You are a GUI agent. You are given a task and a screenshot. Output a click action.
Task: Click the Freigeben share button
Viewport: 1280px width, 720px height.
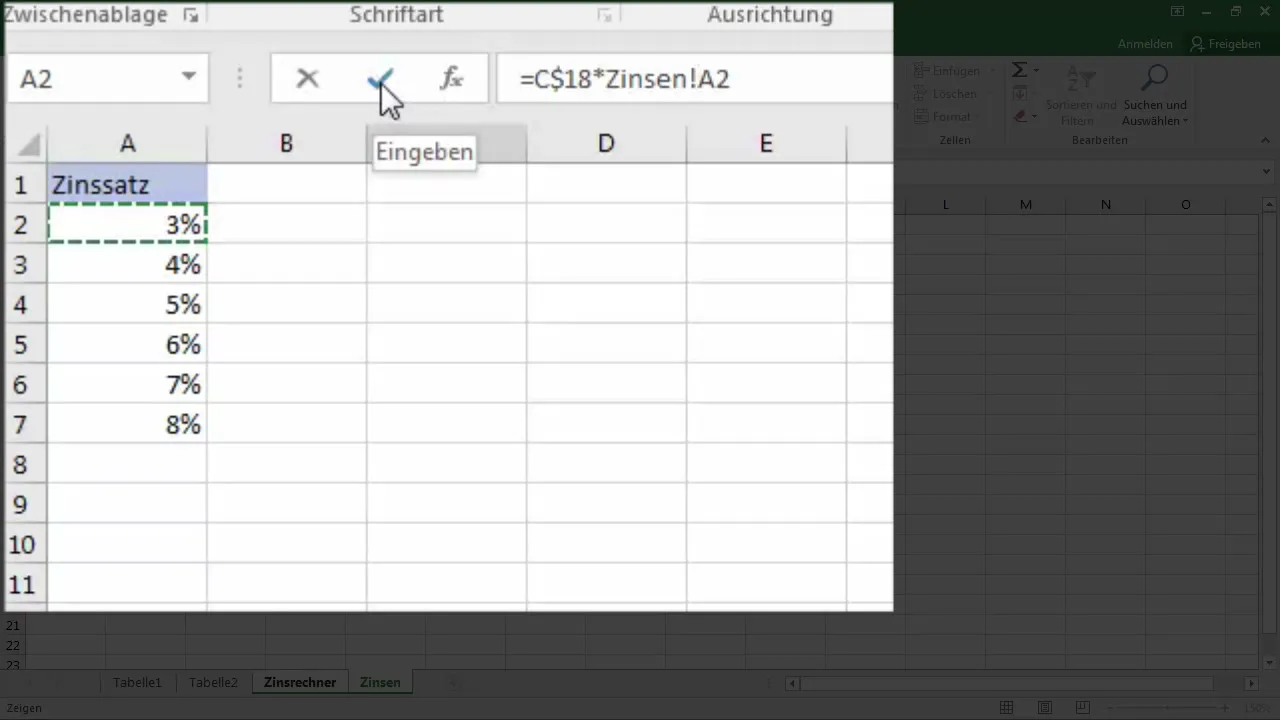tap(1225, 44)
